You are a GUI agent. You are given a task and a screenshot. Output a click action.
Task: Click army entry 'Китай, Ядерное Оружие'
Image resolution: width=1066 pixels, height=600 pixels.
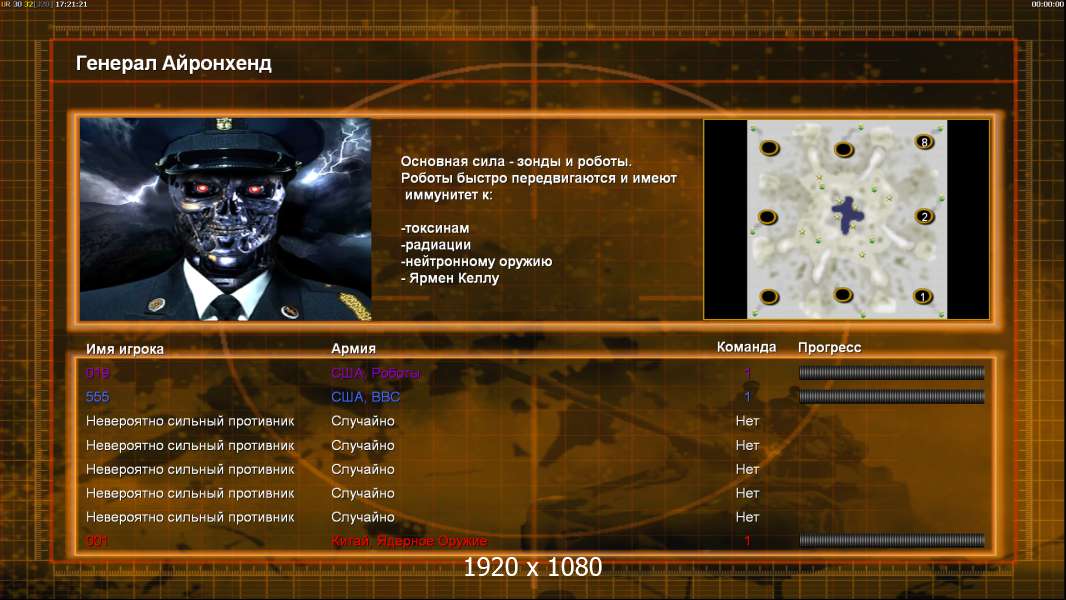(x=409, y=541)
